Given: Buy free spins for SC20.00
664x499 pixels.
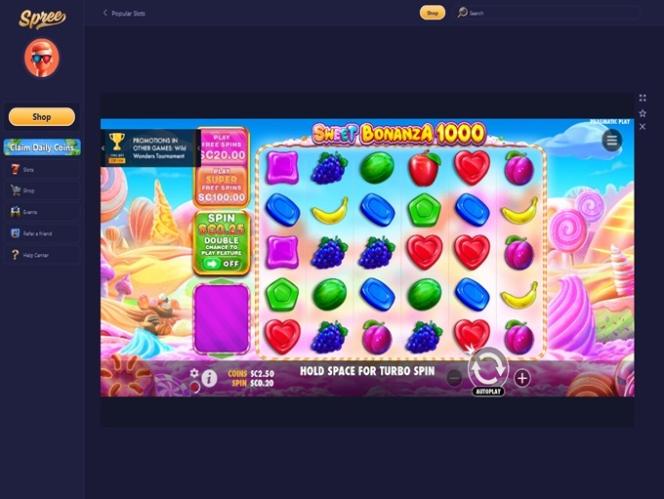Looking at the screenshot, I should click(x=222, y=147).
